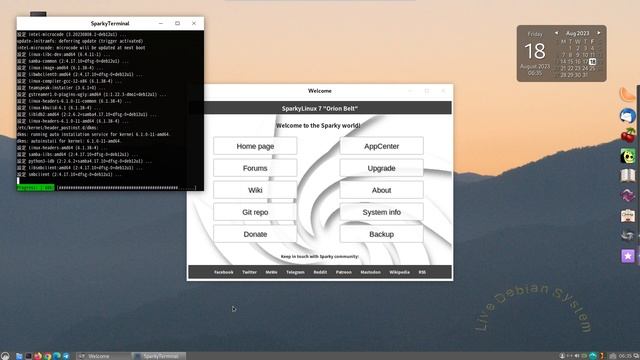Open the chat bubble tray icon

636,356
